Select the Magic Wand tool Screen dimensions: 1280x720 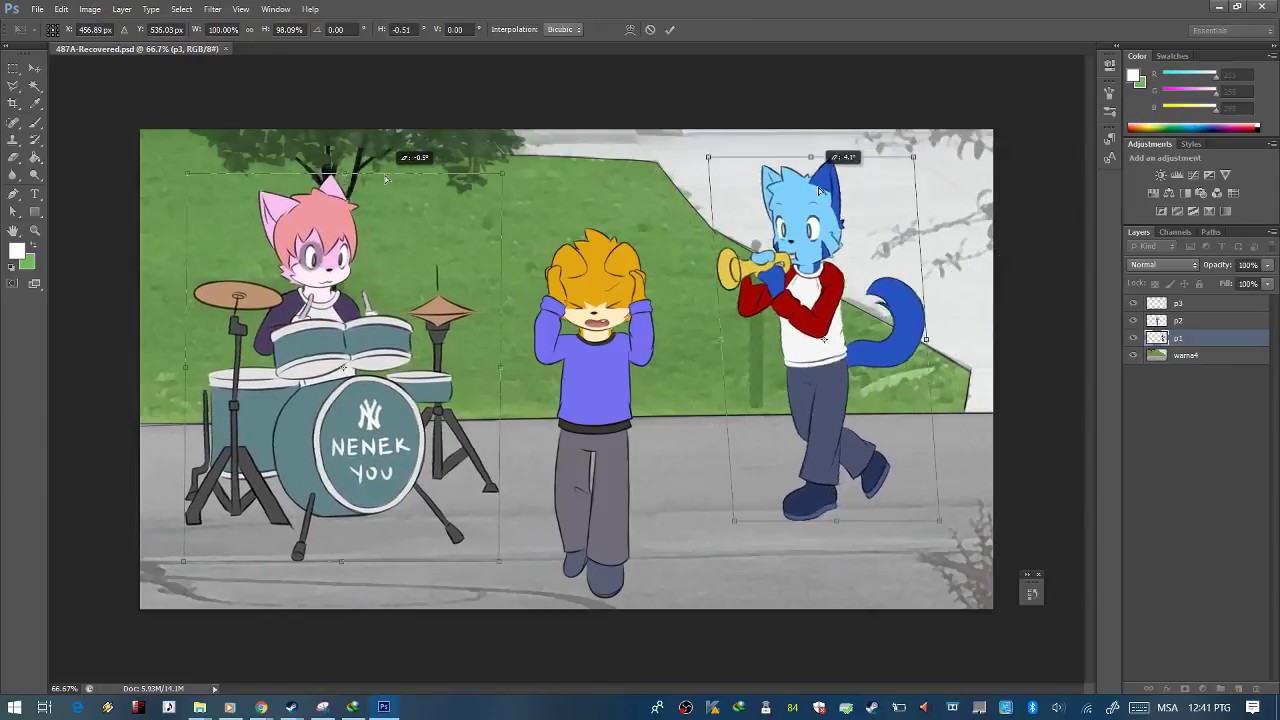tap(34, 86)
